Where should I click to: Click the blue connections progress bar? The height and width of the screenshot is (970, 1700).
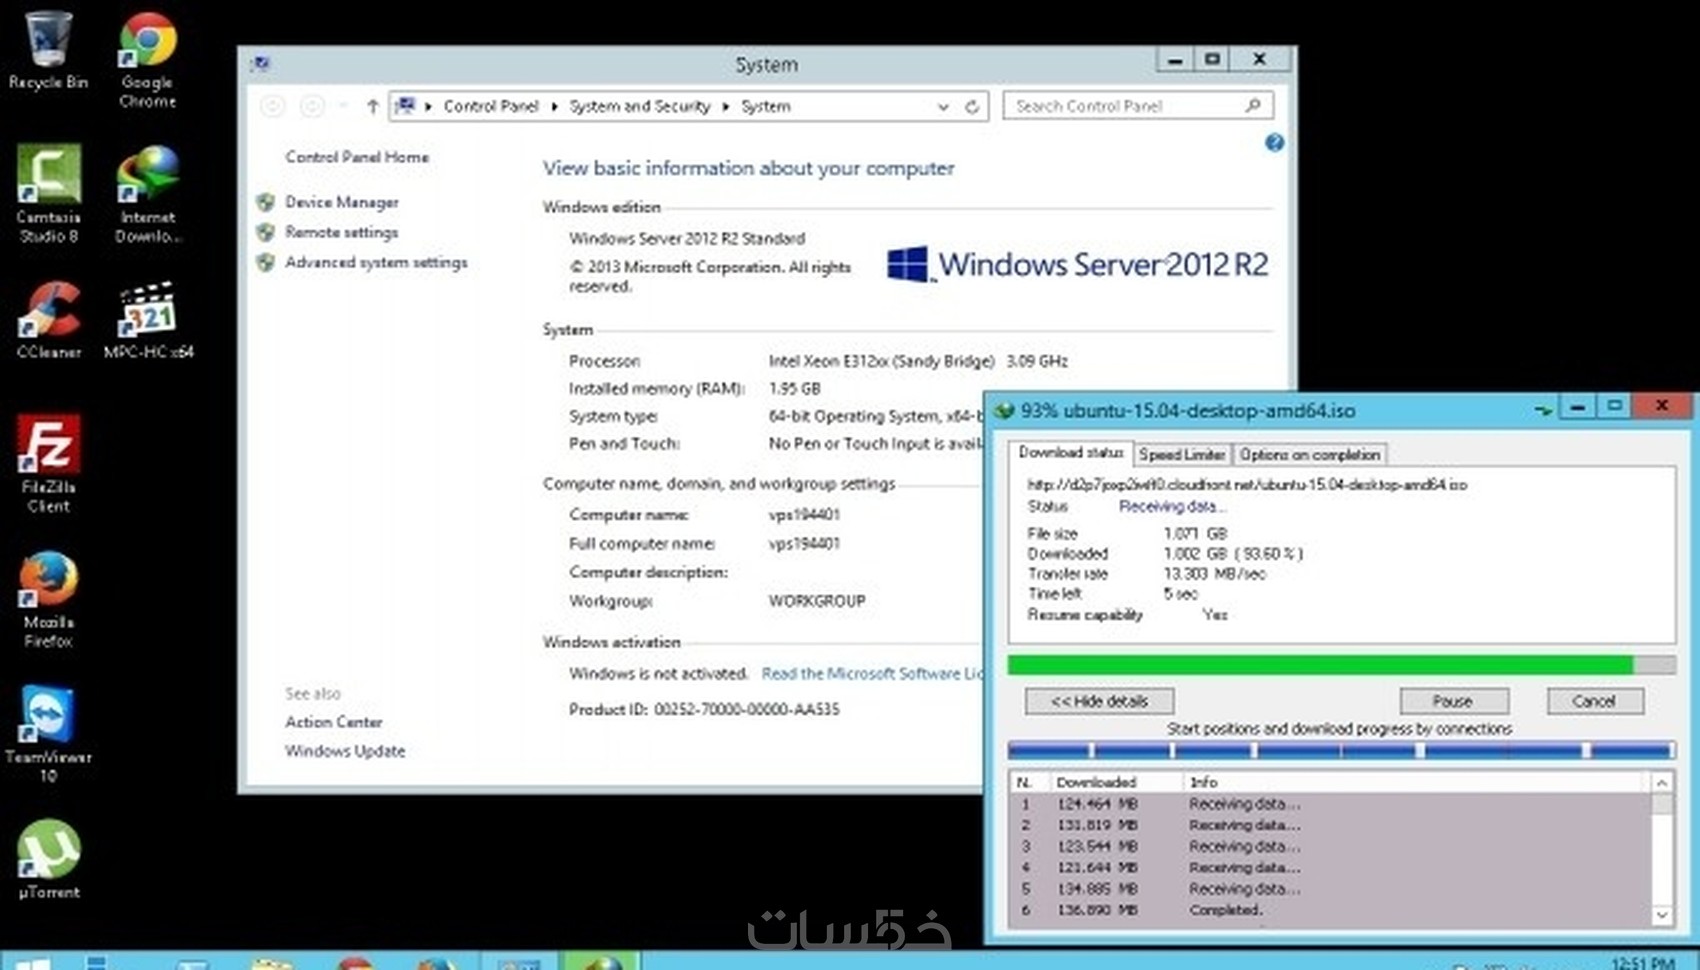pyautogui.click(x=1341, y=749)
